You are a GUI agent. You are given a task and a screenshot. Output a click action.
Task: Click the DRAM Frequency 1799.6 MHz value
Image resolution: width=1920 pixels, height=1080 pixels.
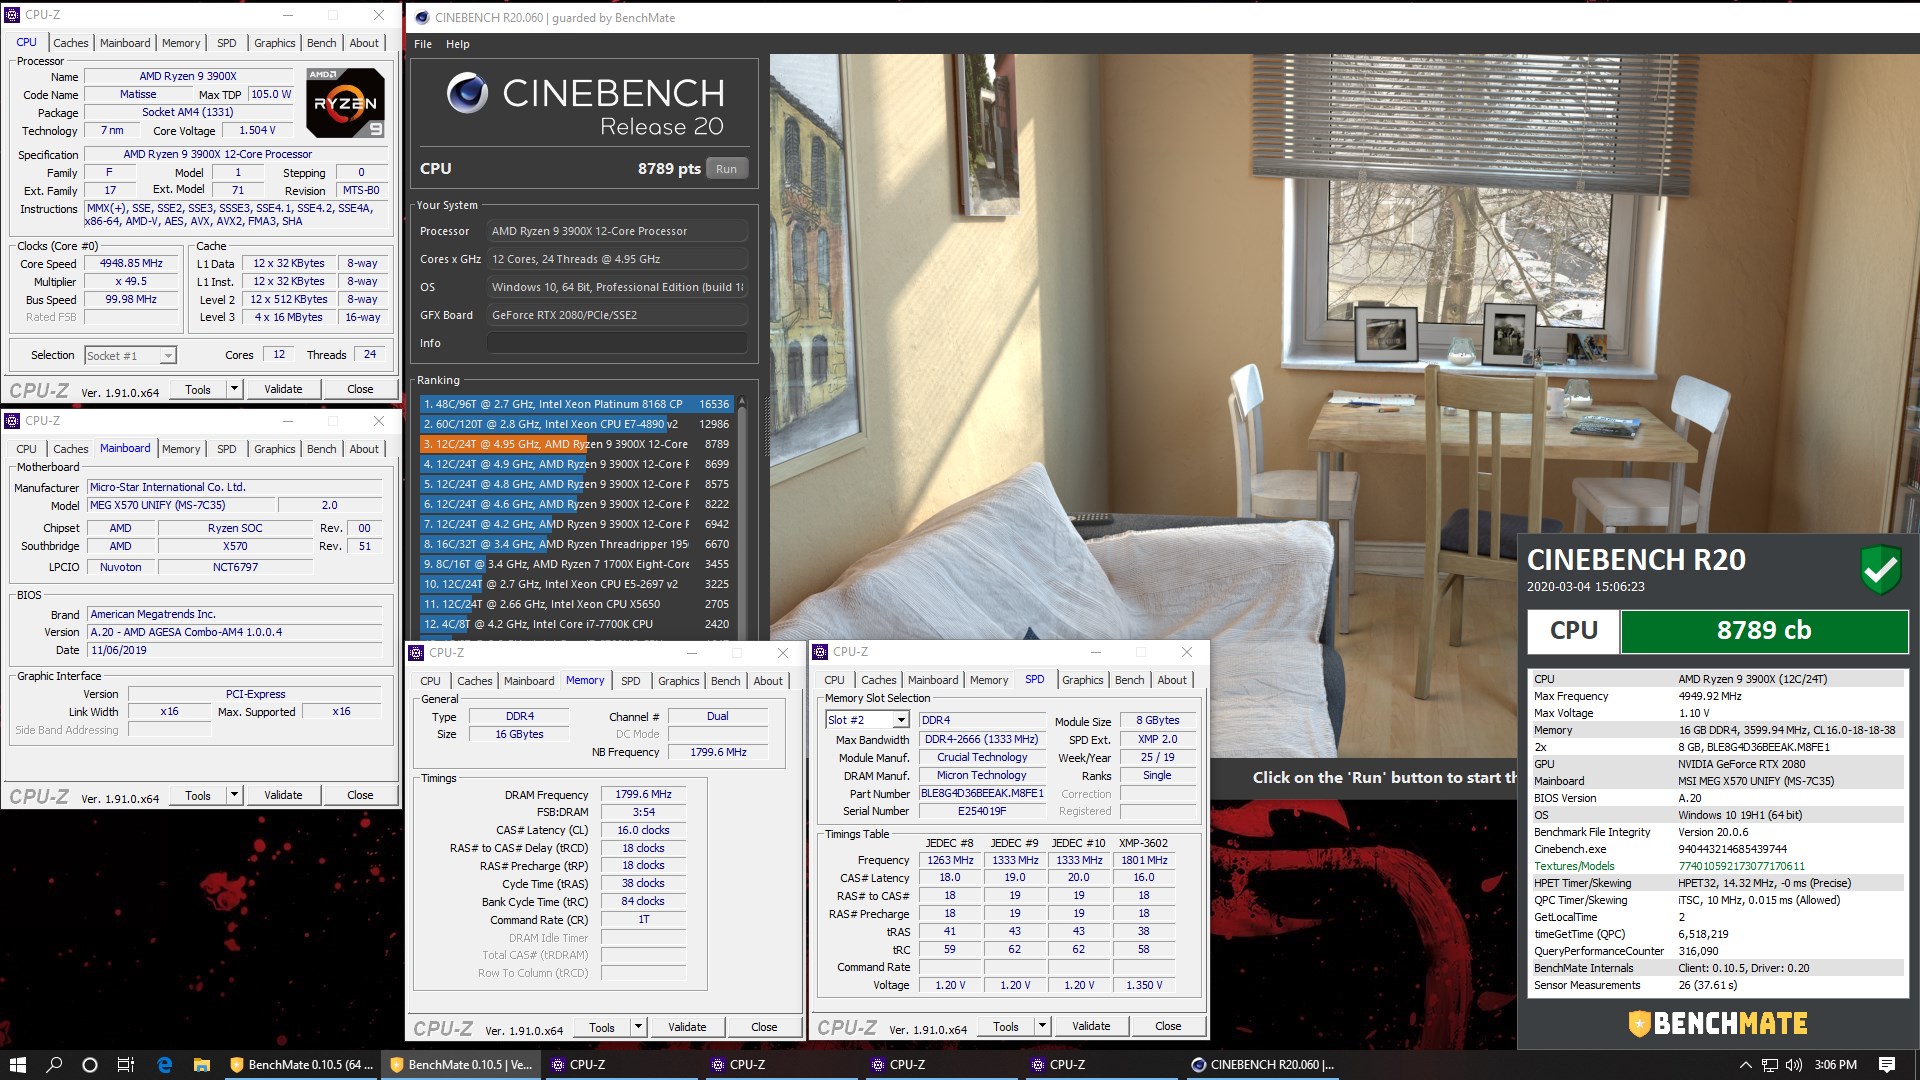click(643, 795)
